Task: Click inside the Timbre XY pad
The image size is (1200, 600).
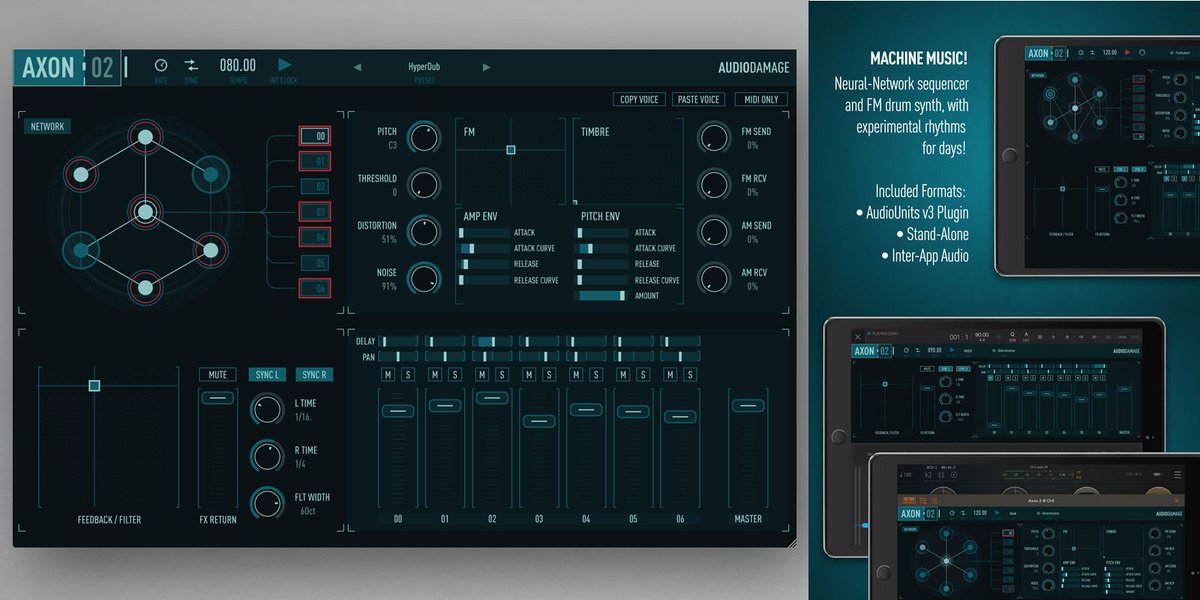Action: [x=628, y=162]
